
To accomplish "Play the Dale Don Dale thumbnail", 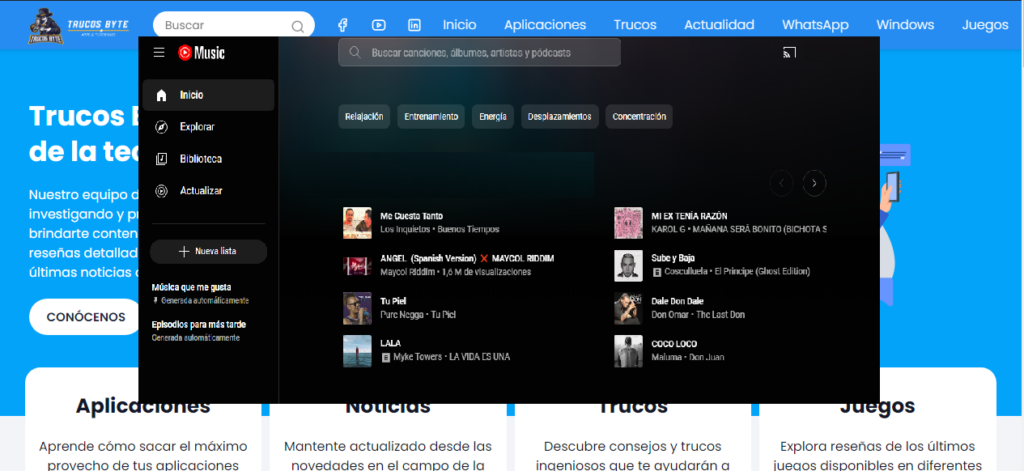I will (x=628, y=308).
